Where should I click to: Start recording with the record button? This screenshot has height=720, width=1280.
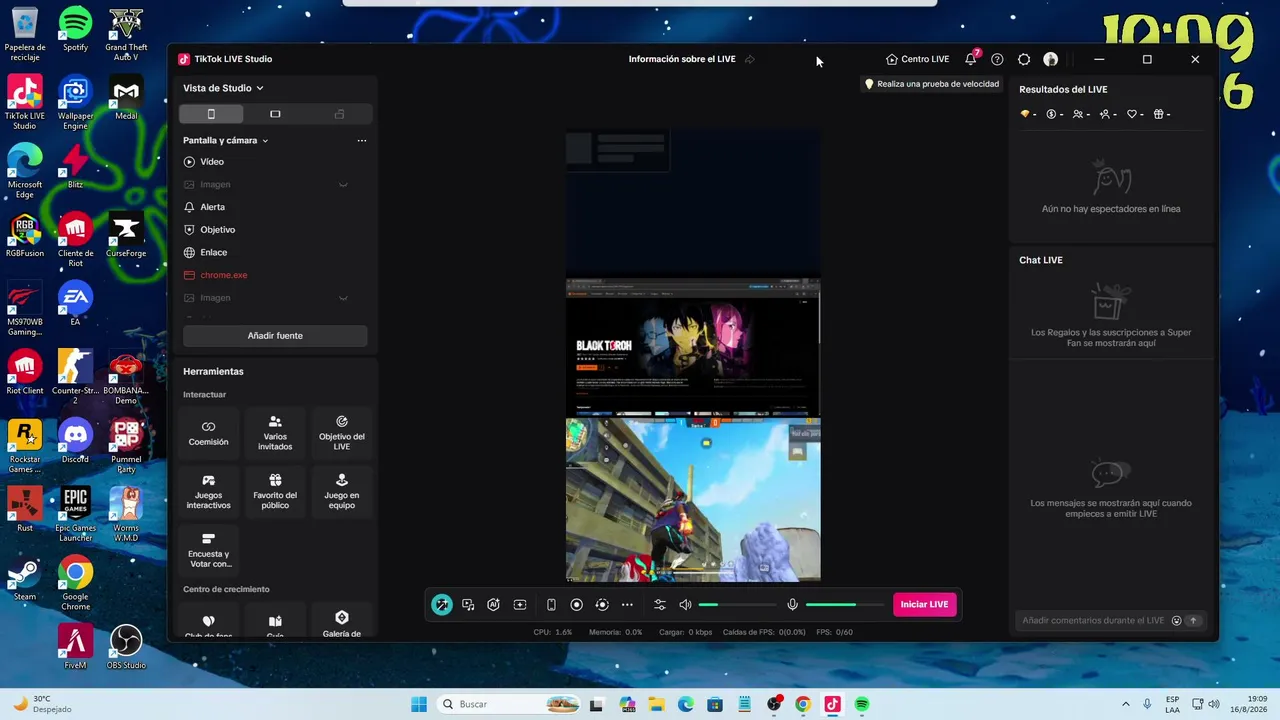pyautogui.click(x=576, y=604)
